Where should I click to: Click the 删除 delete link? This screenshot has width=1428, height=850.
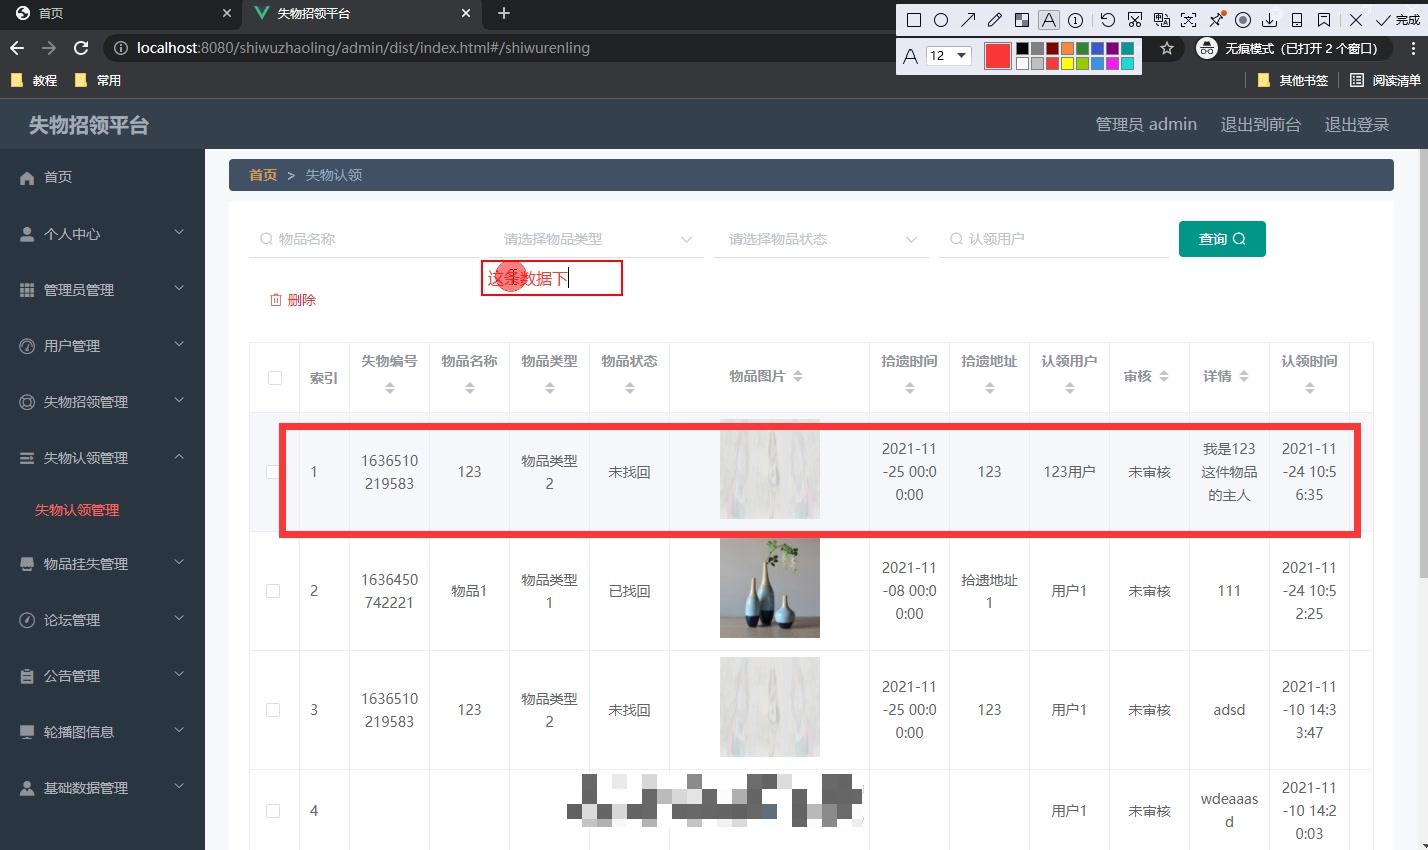(293, 299)
